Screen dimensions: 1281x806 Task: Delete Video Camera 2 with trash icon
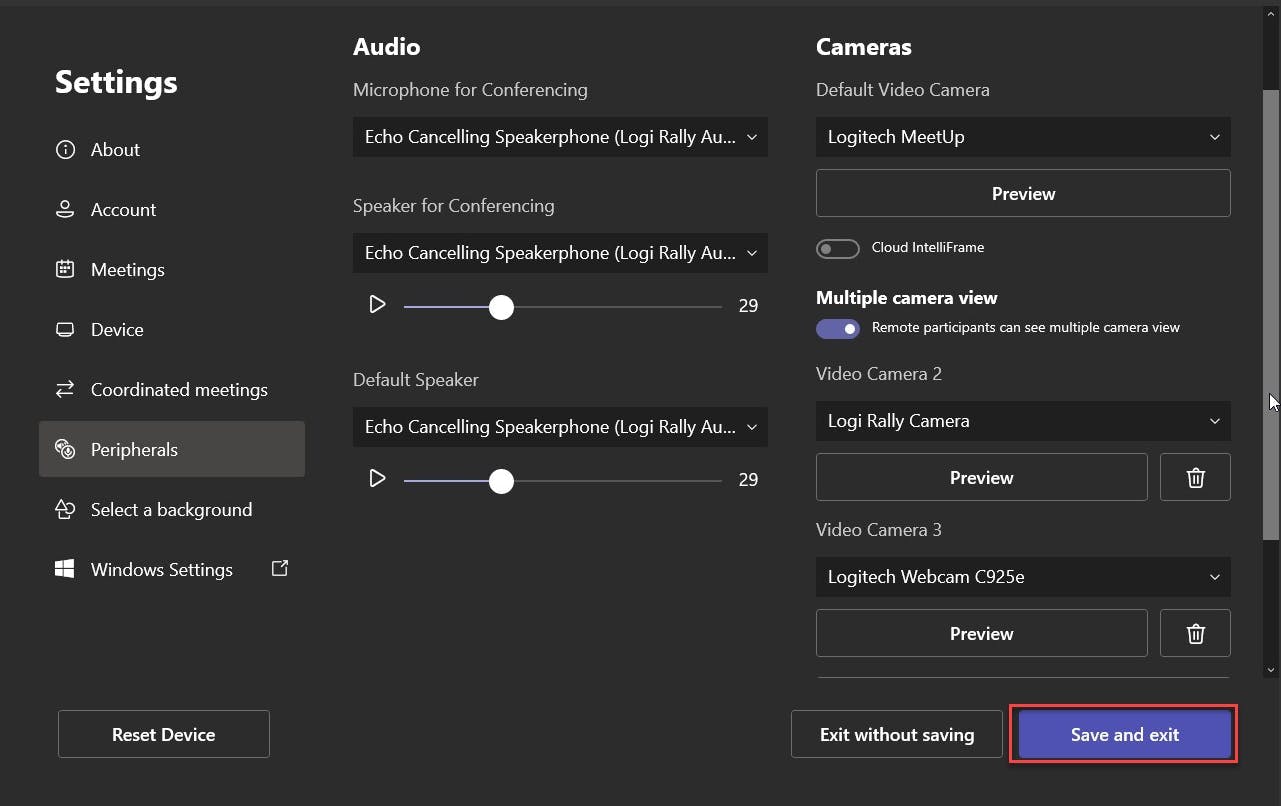pyautogui.click(x=1195, y=478)
